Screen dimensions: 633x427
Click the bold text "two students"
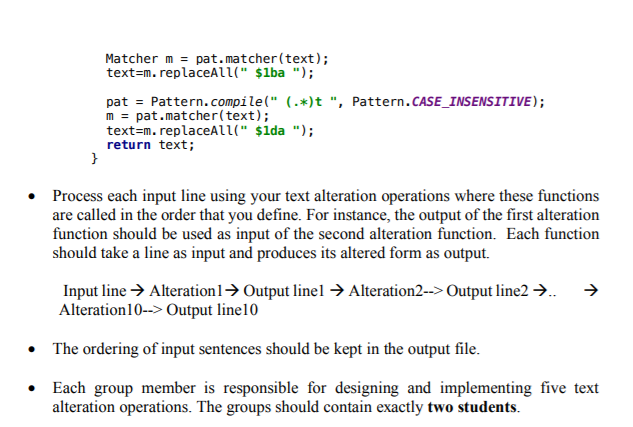pos(472,407)
